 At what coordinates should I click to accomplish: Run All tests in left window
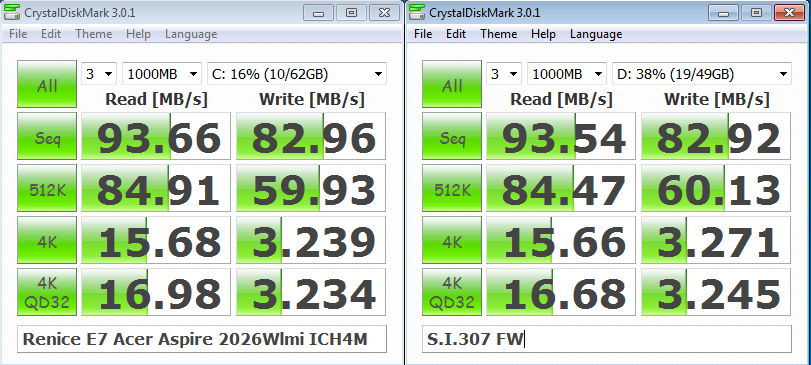pos(47,84)
